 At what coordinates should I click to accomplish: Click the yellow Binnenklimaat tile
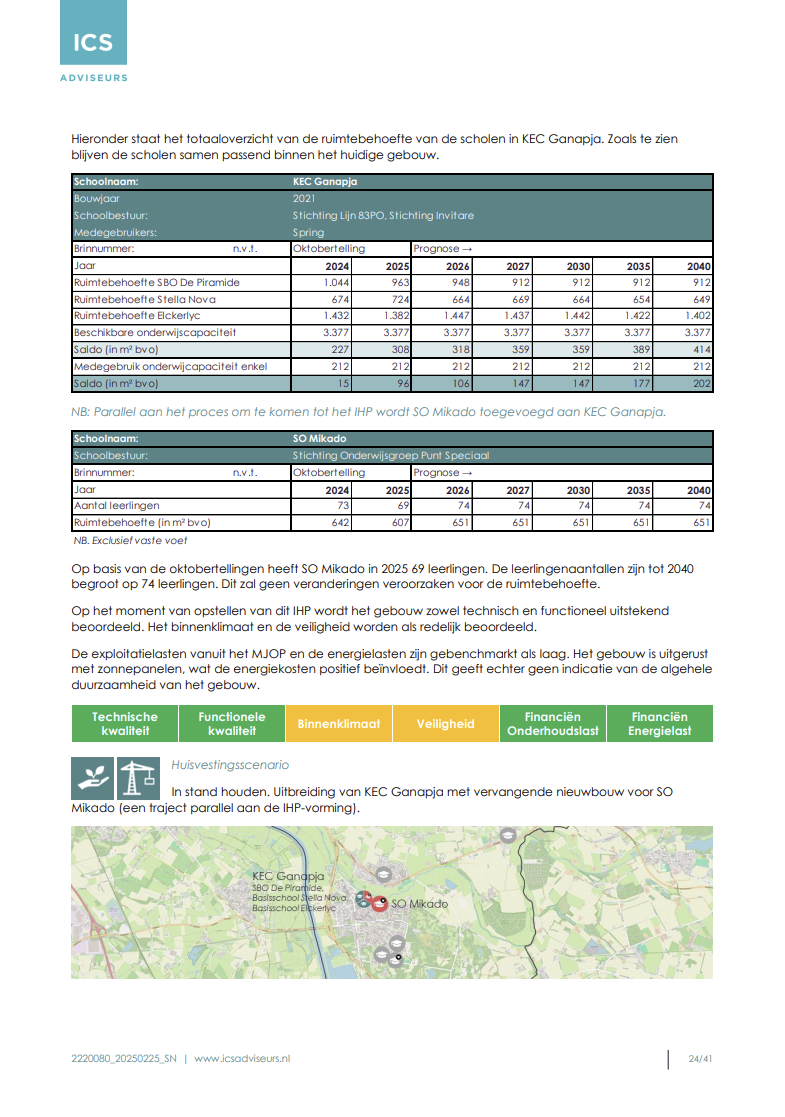[338, 724]
